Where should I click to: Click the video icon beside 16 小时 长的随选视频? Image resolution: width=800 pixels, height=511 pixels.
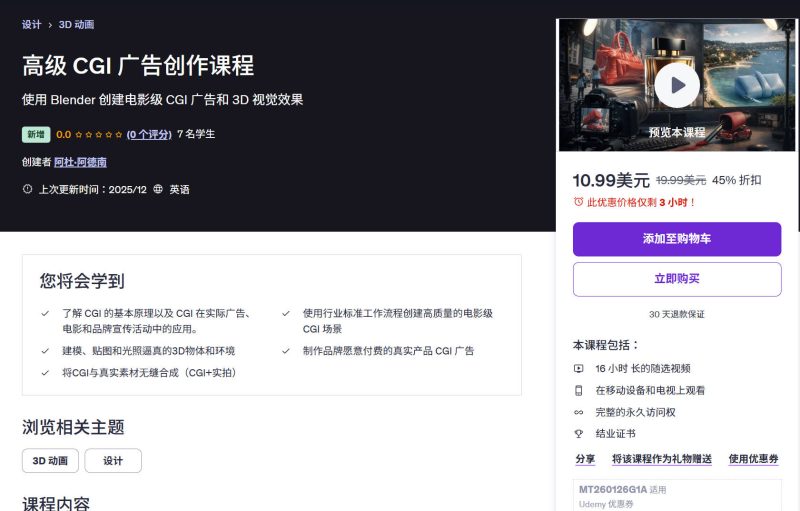coord(578,368)
